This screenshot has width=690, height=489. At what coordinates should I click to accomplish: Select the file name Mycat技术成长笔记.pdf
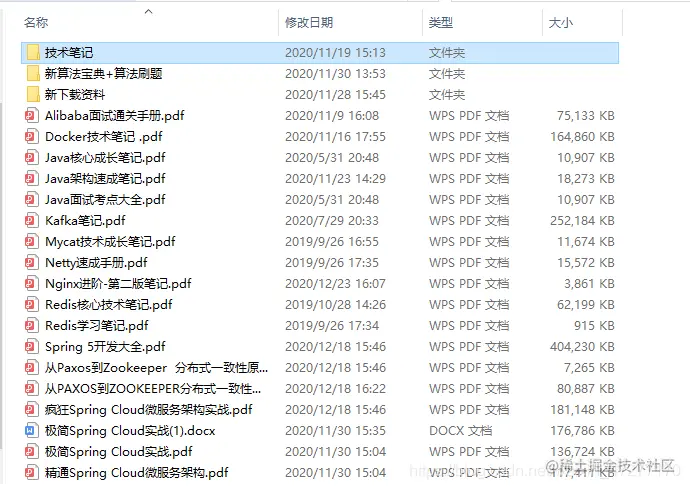(110, 242)
